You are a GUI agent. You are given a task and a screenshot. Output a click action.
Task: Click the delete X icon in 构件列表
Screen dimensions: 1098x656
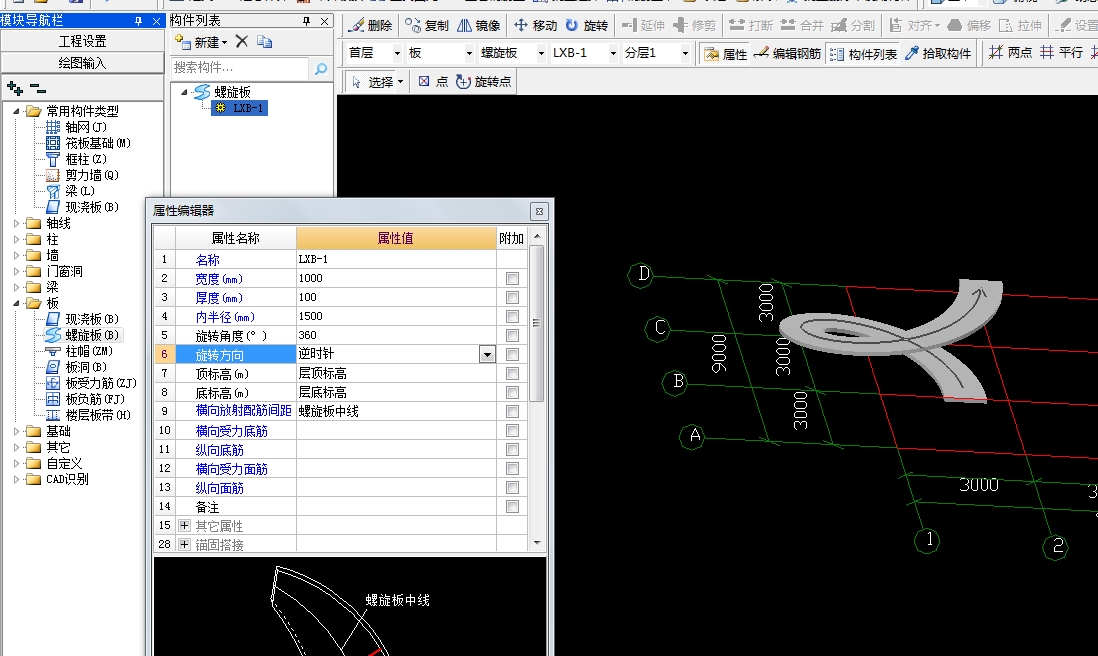click(242, 41)
